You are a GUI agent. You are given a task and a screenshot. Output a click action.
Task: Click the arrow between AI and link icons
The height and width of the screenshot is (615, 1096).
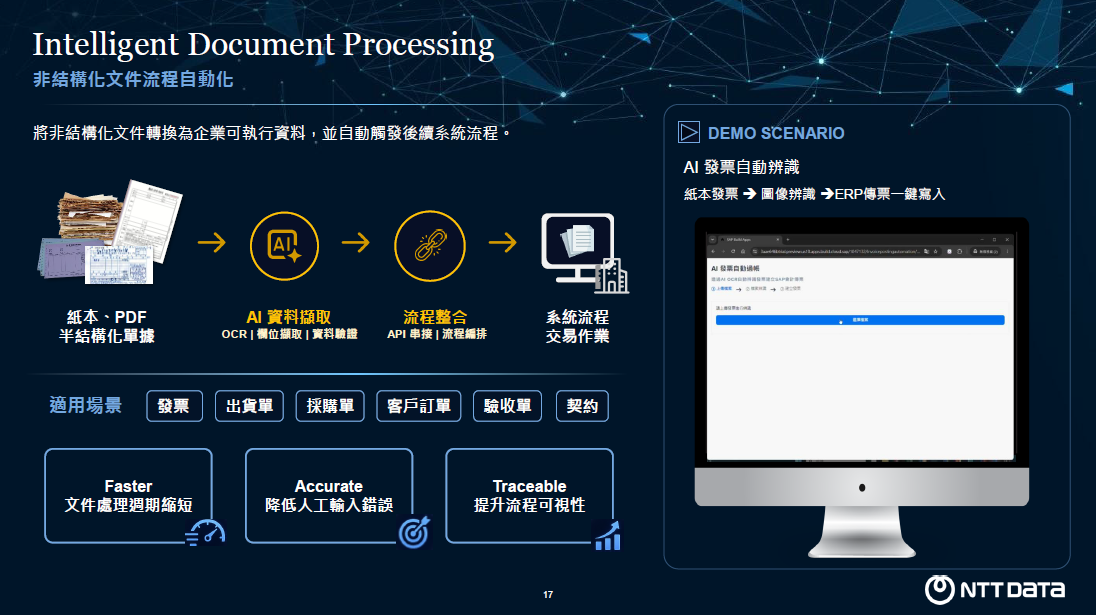pyautogui.click(x=356, y=243)
